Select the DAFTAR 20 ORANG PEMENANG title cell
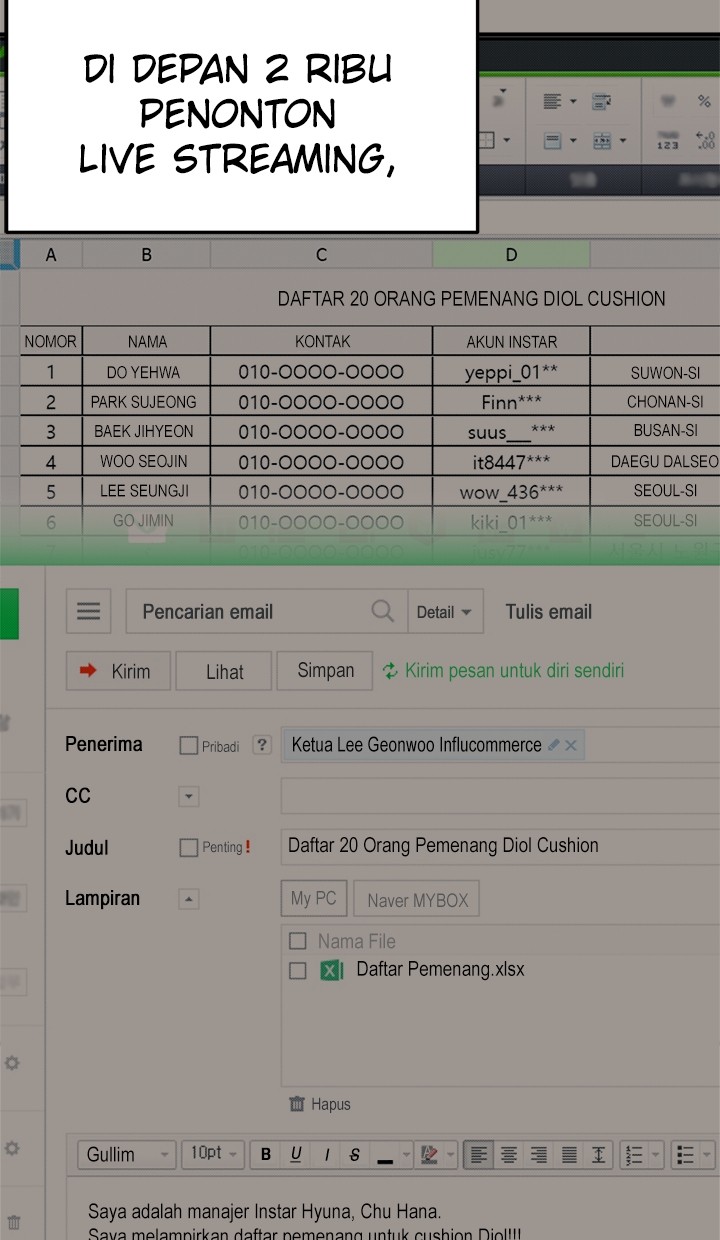 (x=471, y=298)
